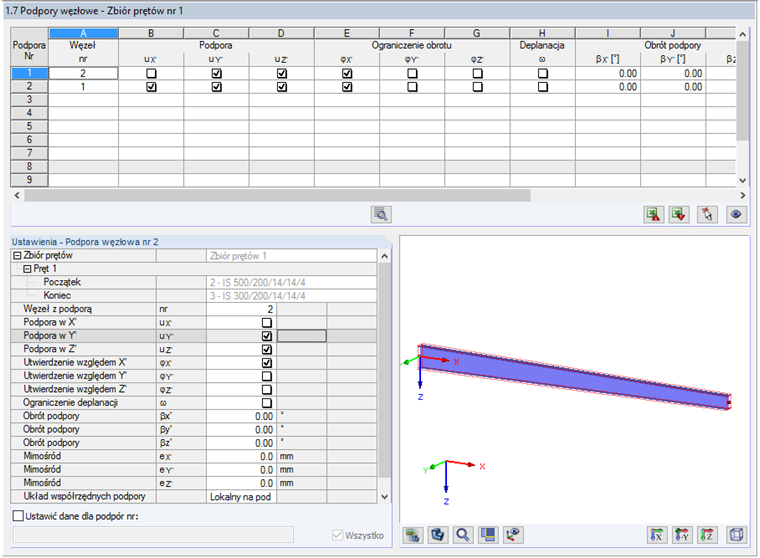Viewport: 760px width, 558px height.
Task: Click the 'Układ współrzędnych podpory' label
Action: (84, 496)
